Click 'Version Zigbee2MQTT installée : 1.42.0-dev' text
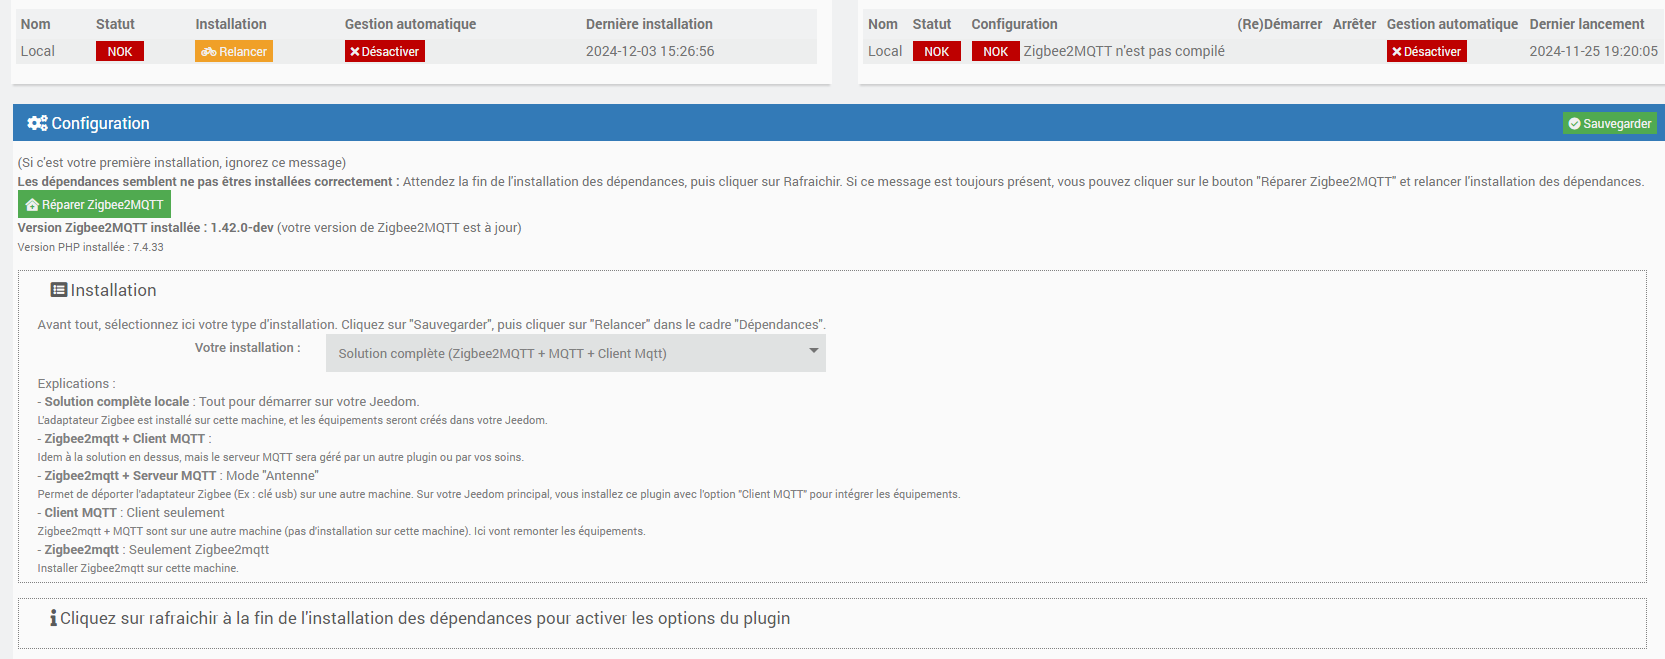The image size is (1665, 659). tap(145, 228)
